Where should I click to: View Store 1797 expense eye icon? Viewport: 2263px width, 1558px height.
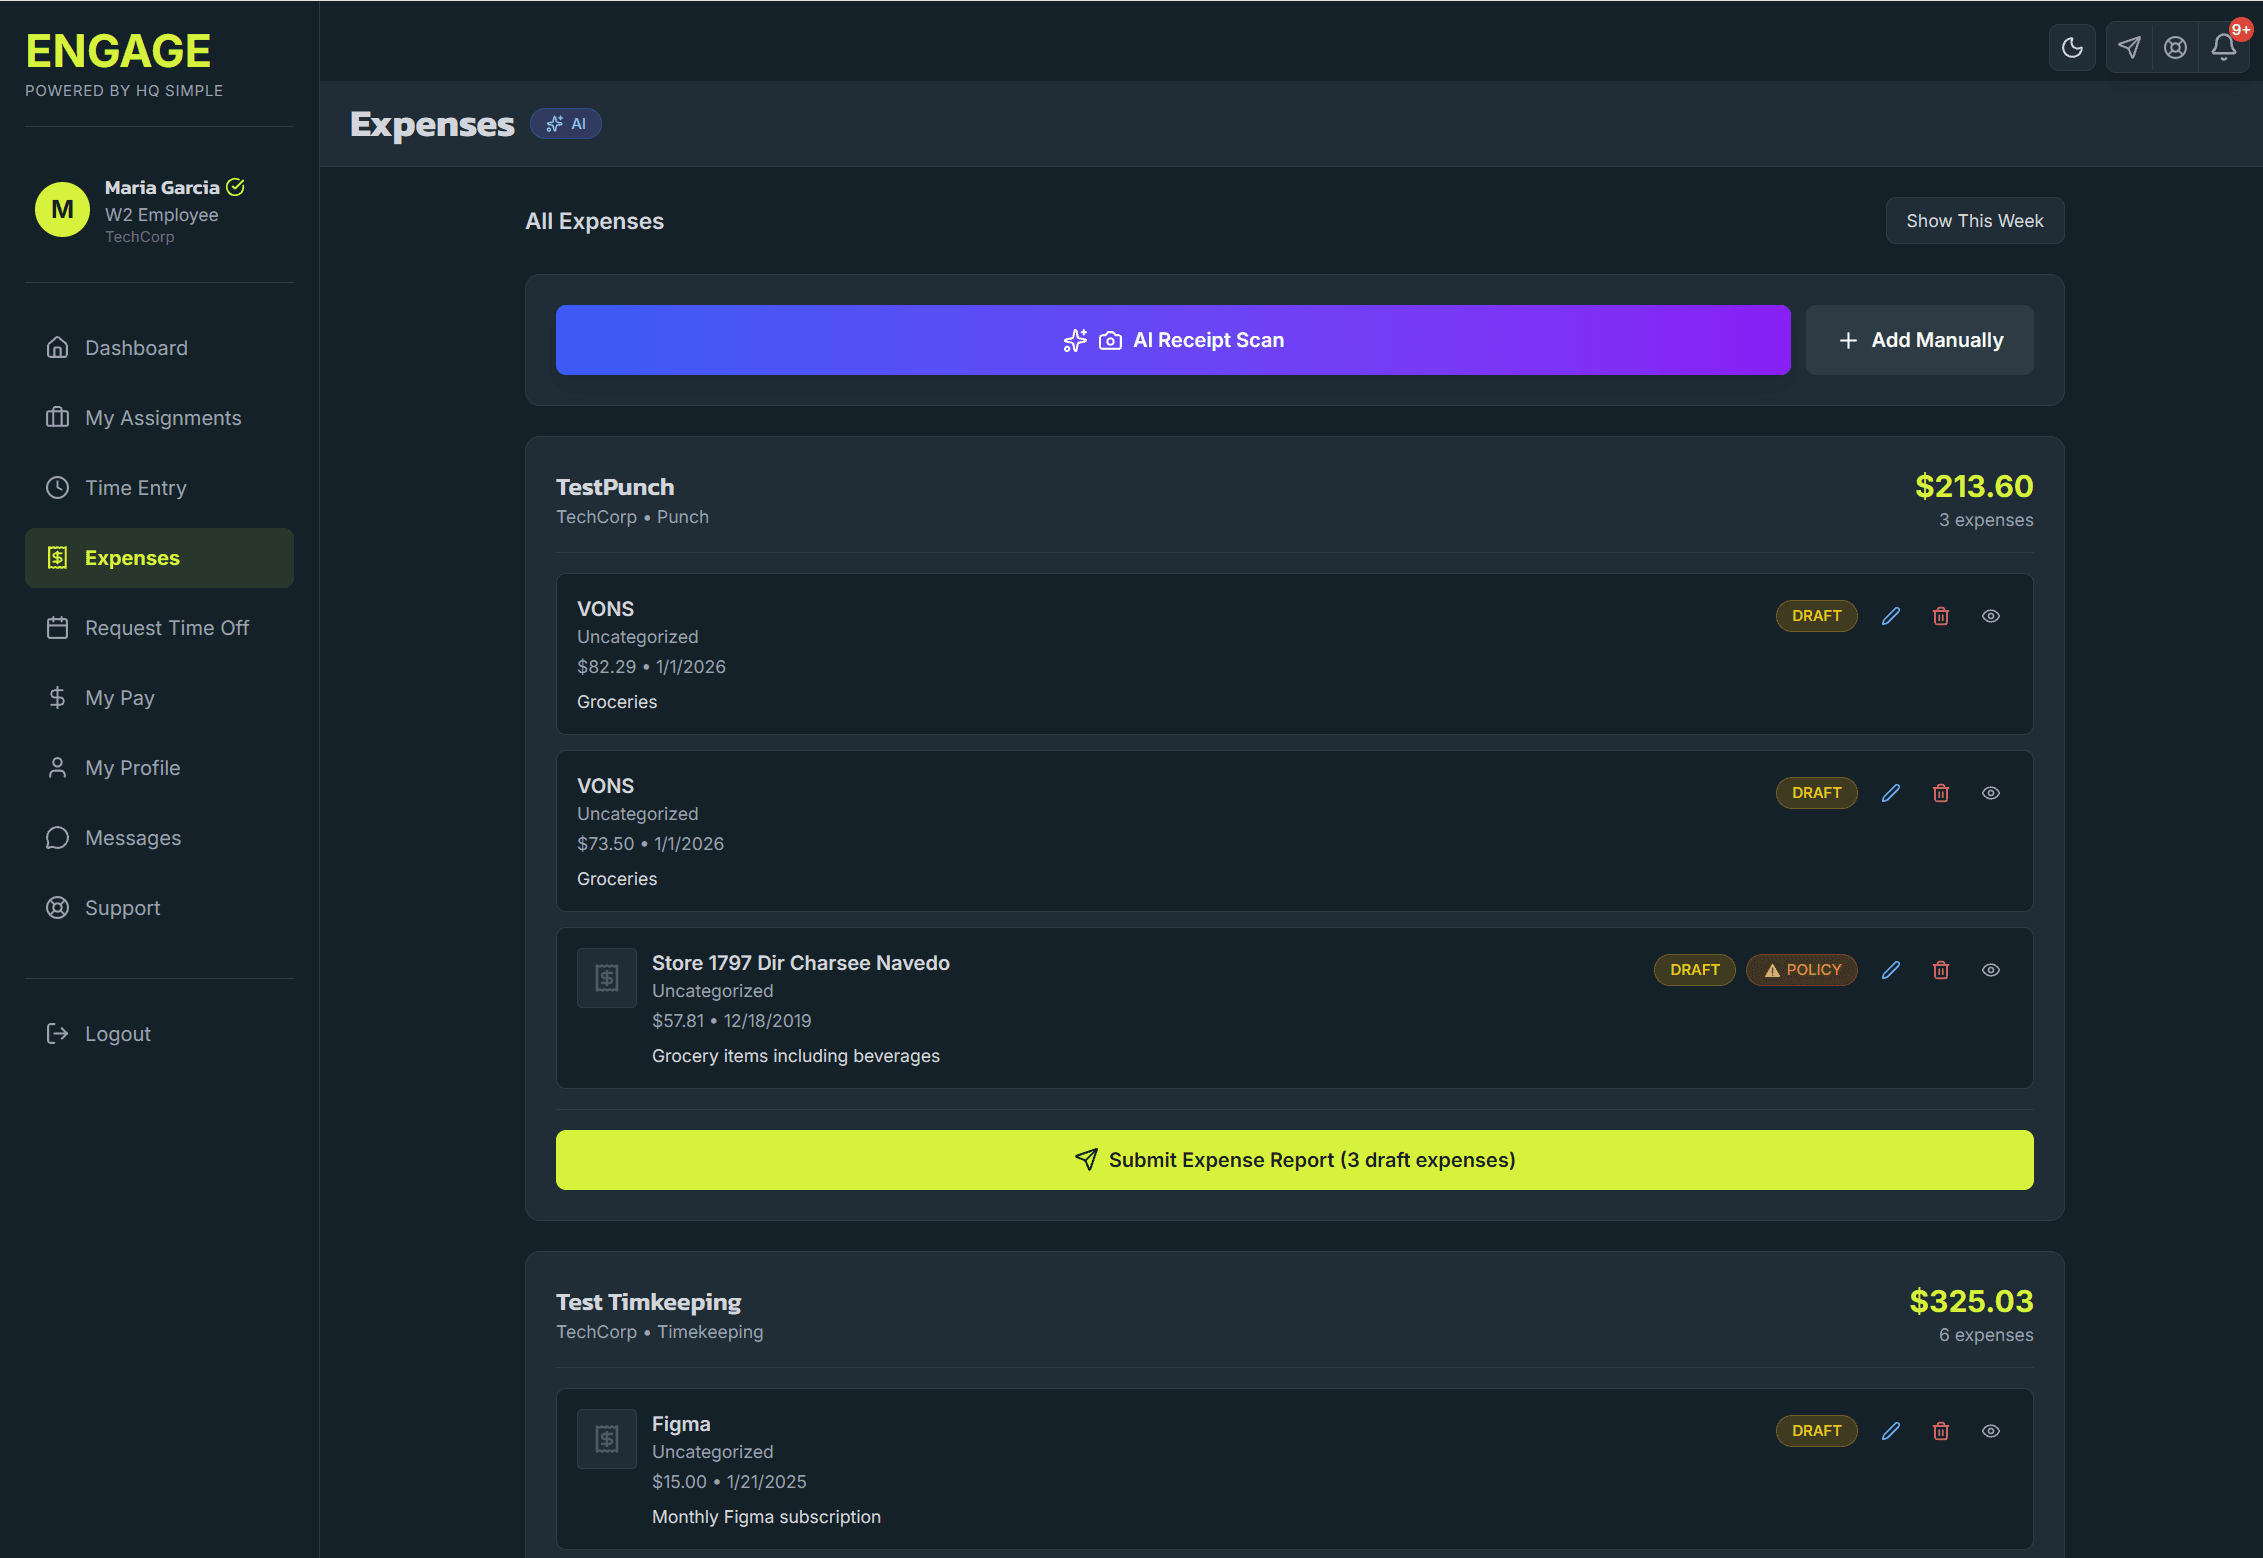[1990, 970]
